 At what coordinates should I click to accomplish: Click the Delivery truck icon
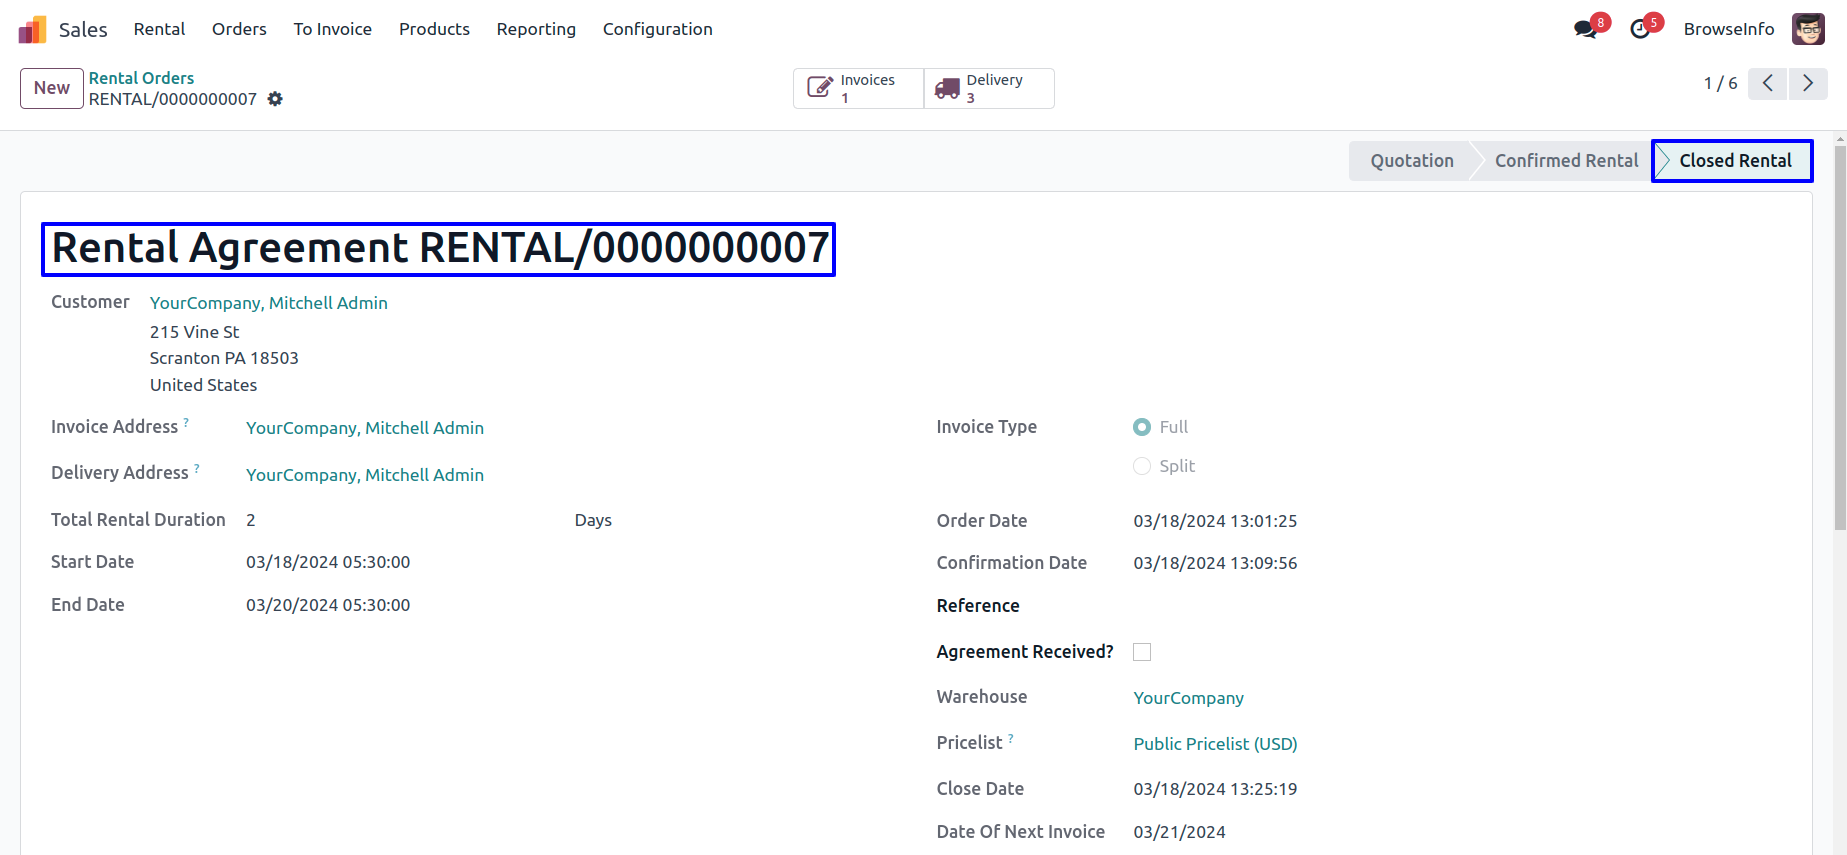click(x=947, y=89)
